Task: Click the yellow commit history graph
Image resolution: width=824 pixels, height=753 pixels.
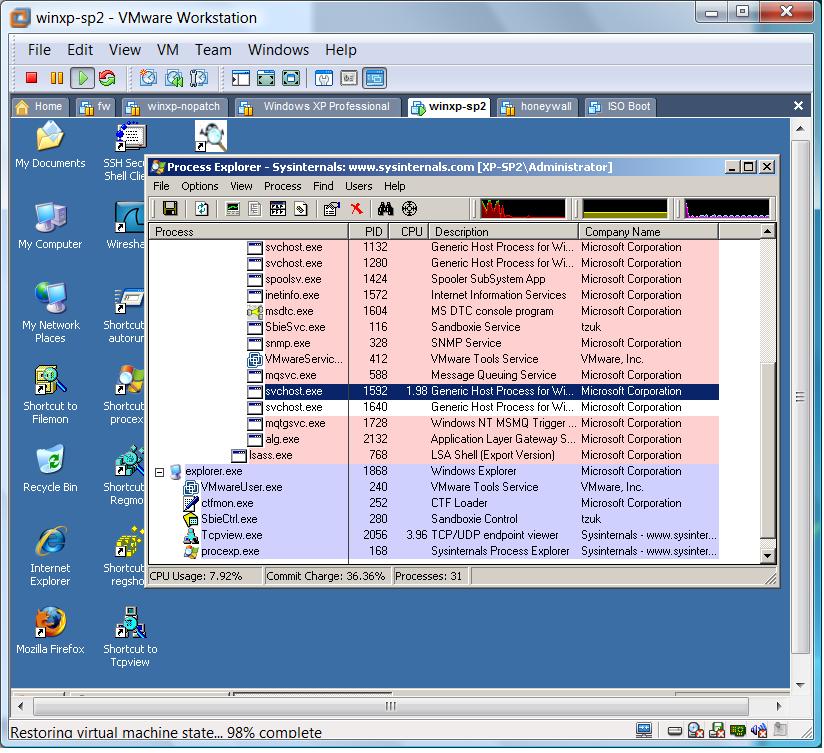Action: (625, 209)
